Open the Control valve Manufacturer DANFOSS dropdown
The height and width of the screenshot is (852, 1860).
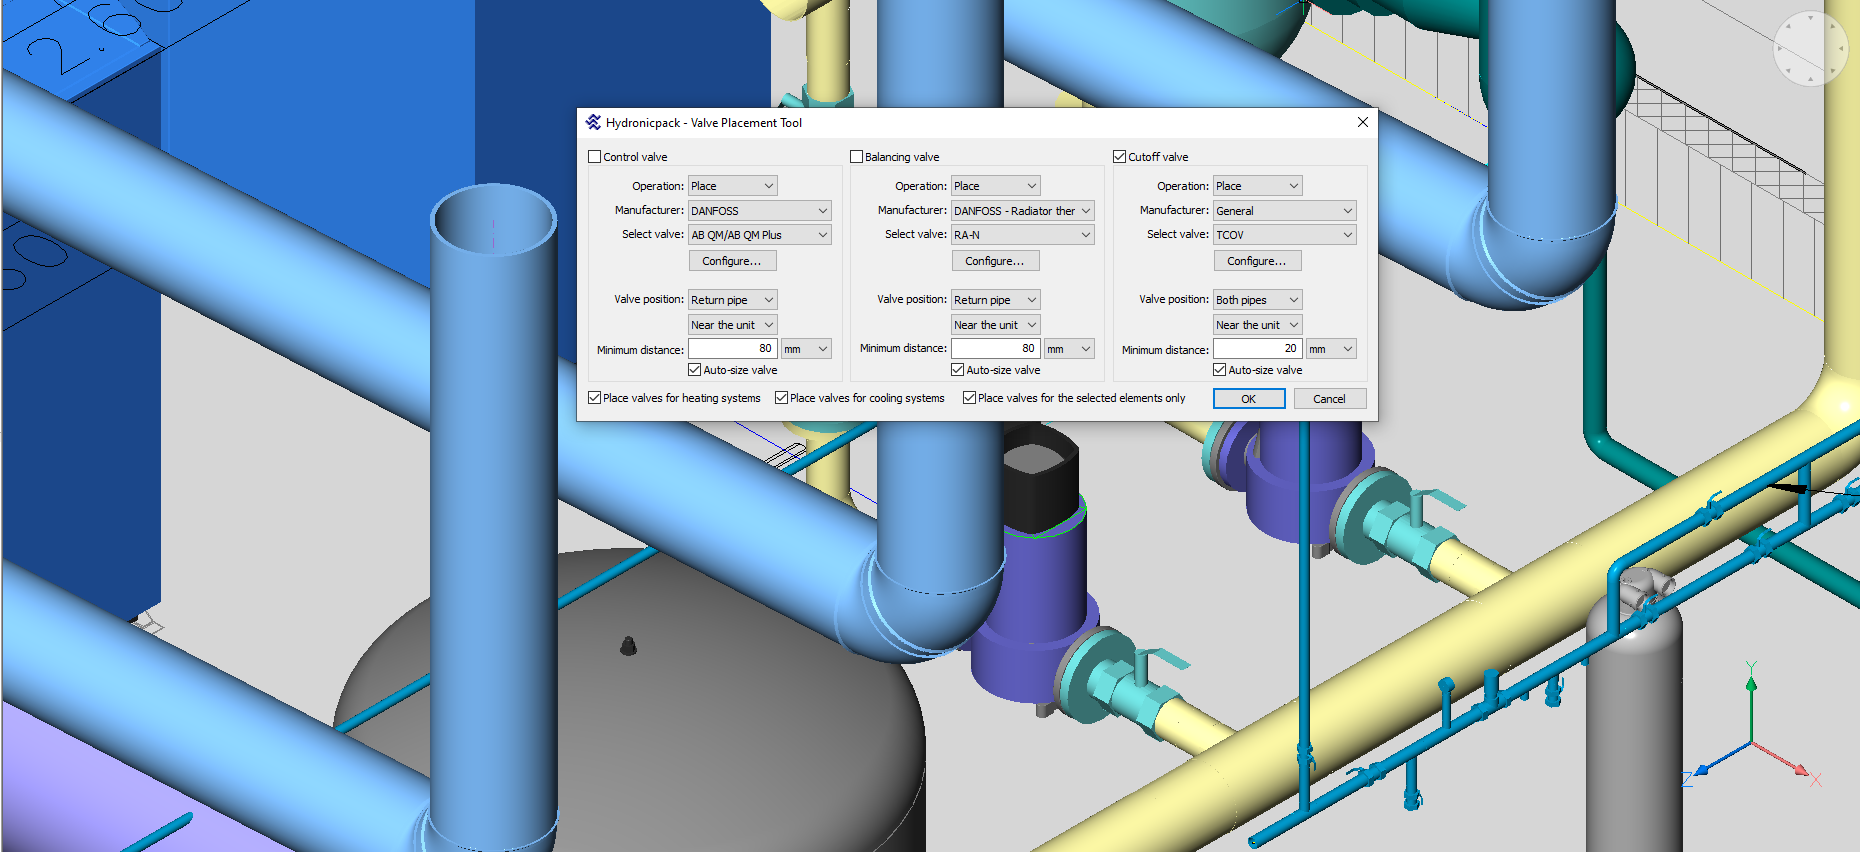coord(760,211)
